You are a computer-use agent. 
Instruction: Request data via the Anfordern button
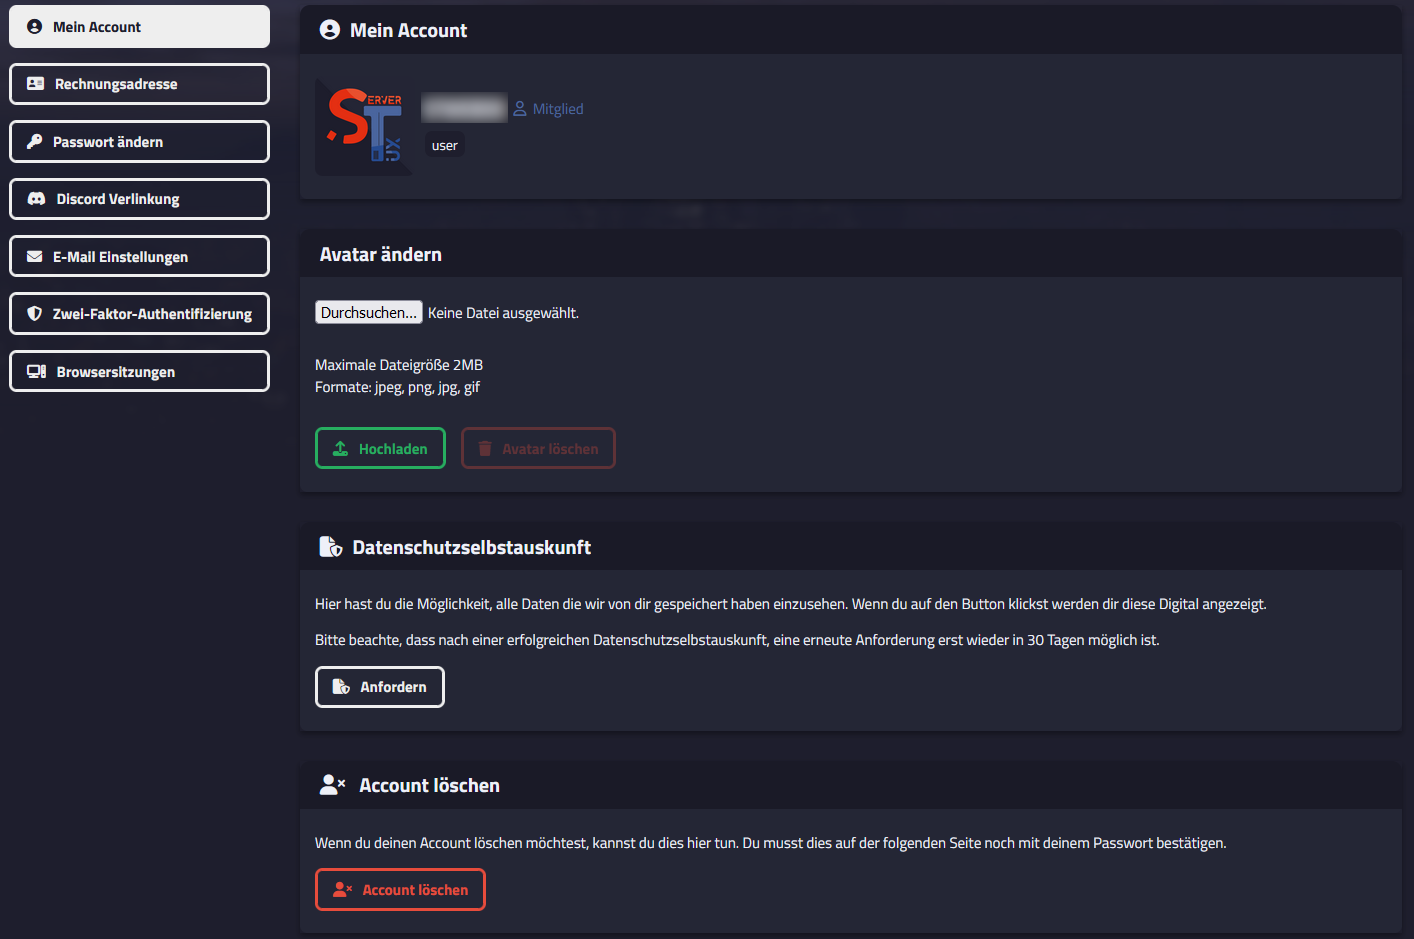click(380, 687)
